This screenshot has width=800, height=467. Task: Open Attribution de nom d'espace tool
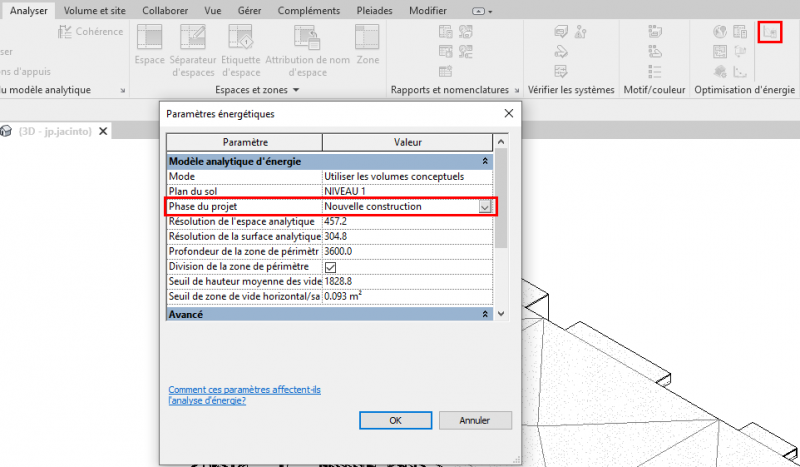pyautogui.click(x=307, y=51)
